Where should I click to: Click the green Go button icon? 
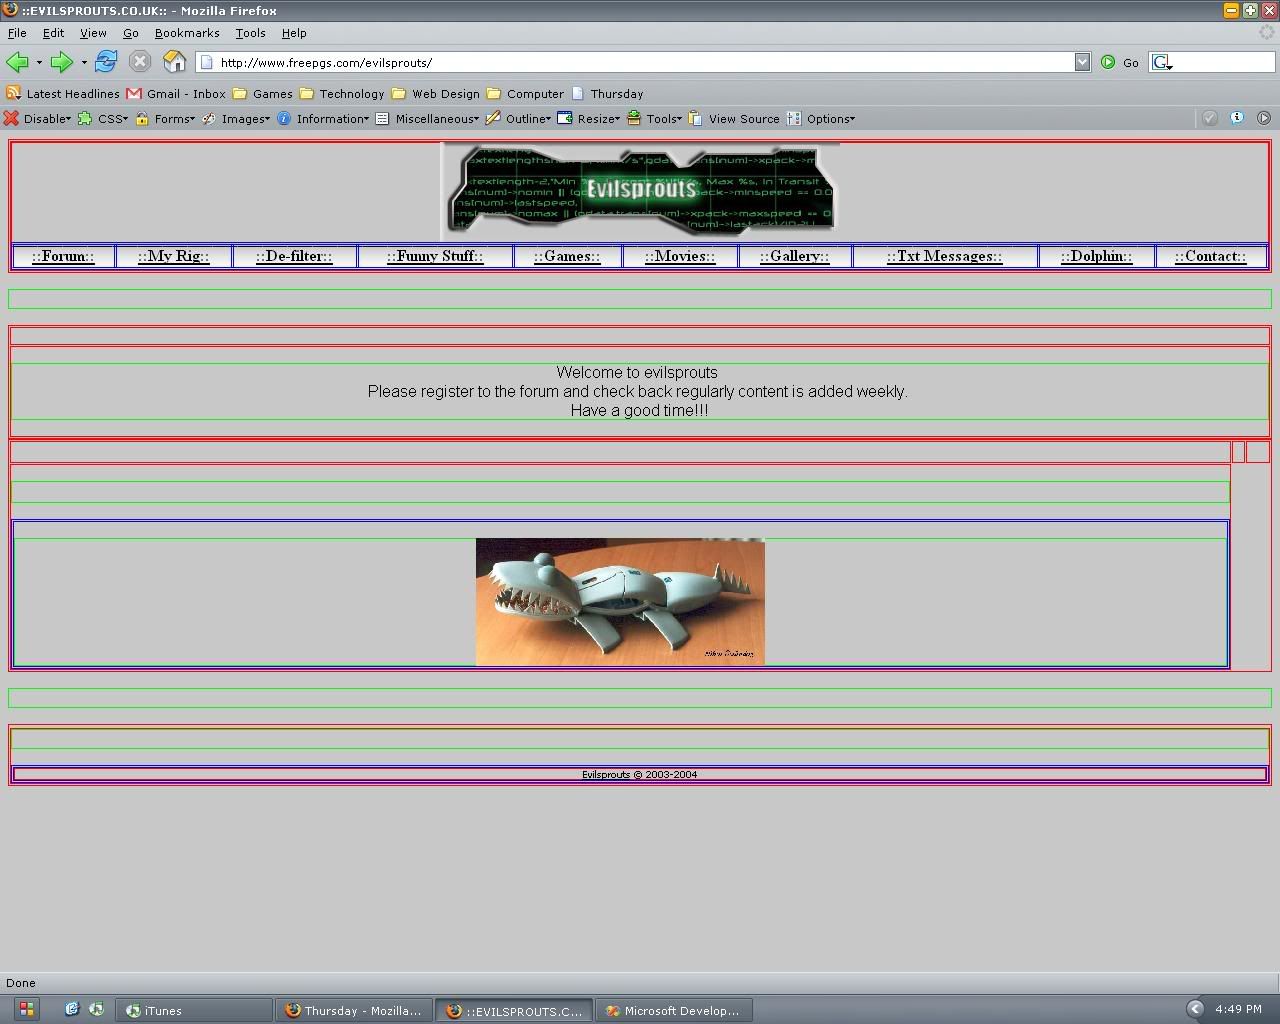[1108, 62]
